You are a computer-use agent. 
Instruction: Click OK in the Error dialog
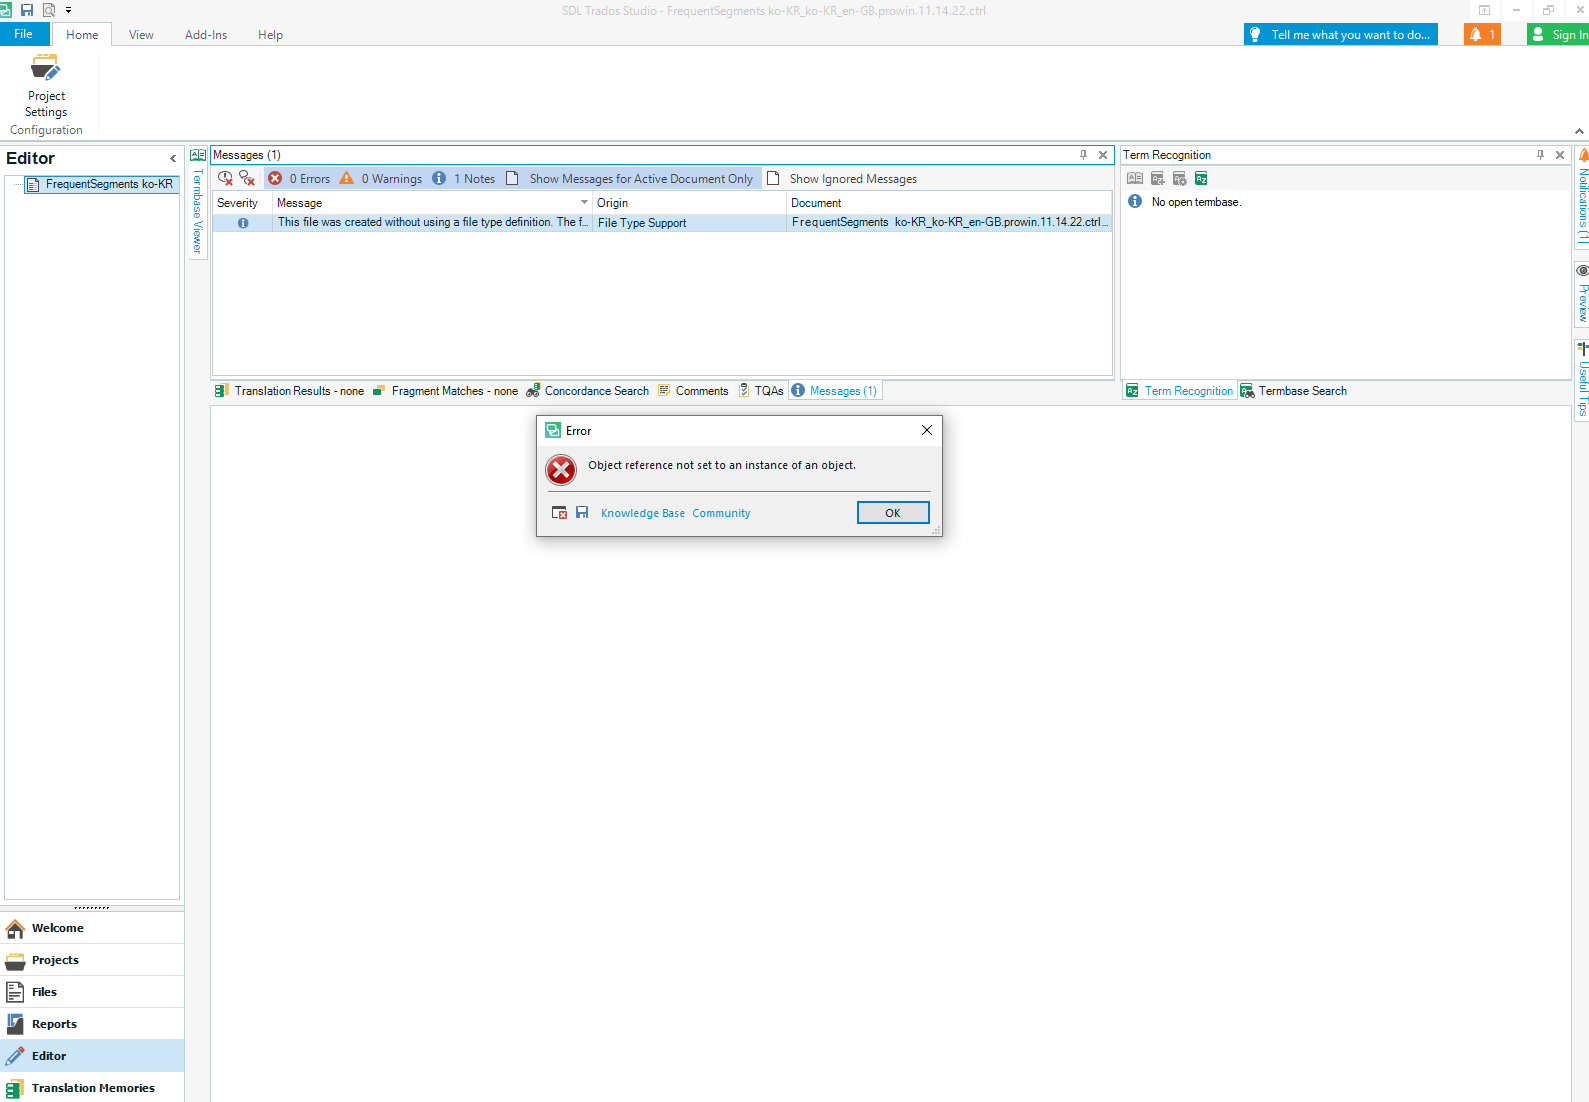click(x=893, y=513)
